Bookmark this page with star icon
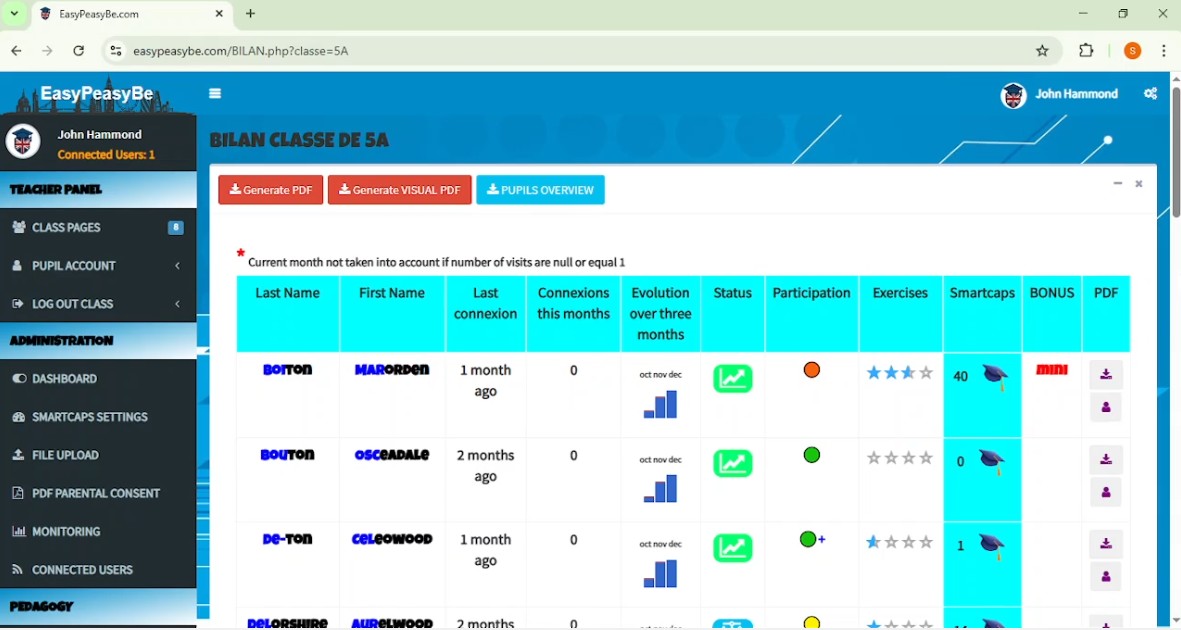The width and height of the screenshot is (1181, 630). pyautogui.click(x=1042, y=51)
